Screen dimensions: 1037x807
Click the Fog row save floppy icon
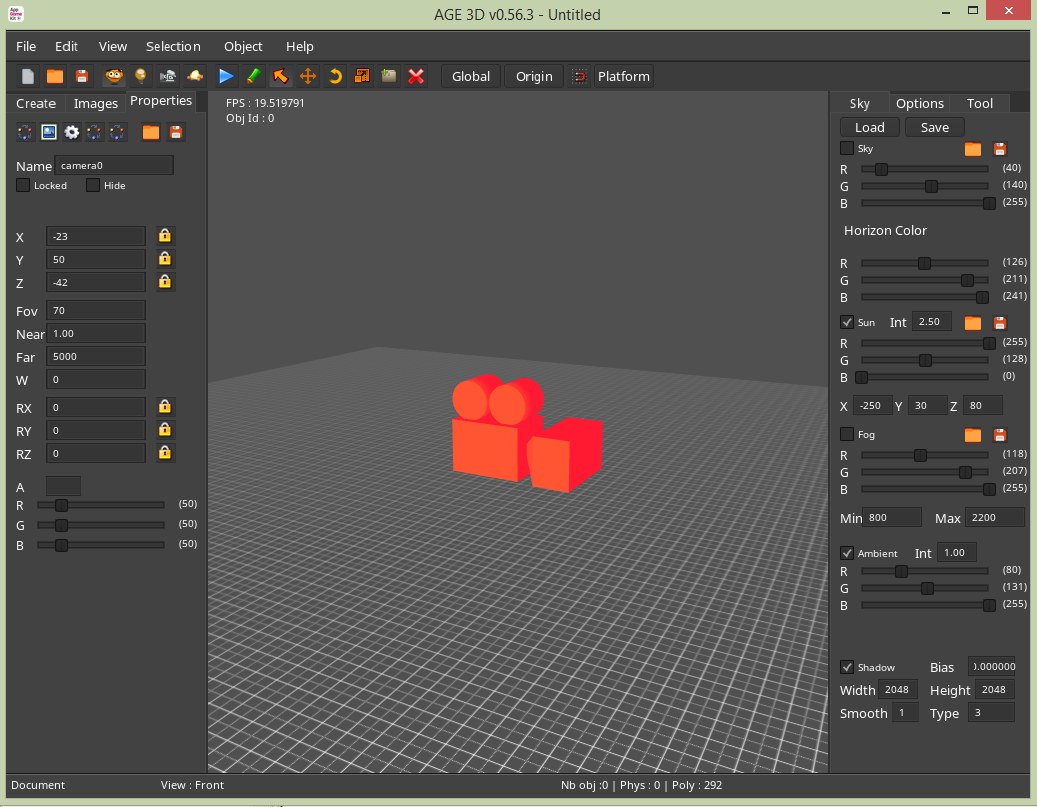click(x=1000, y=435)
